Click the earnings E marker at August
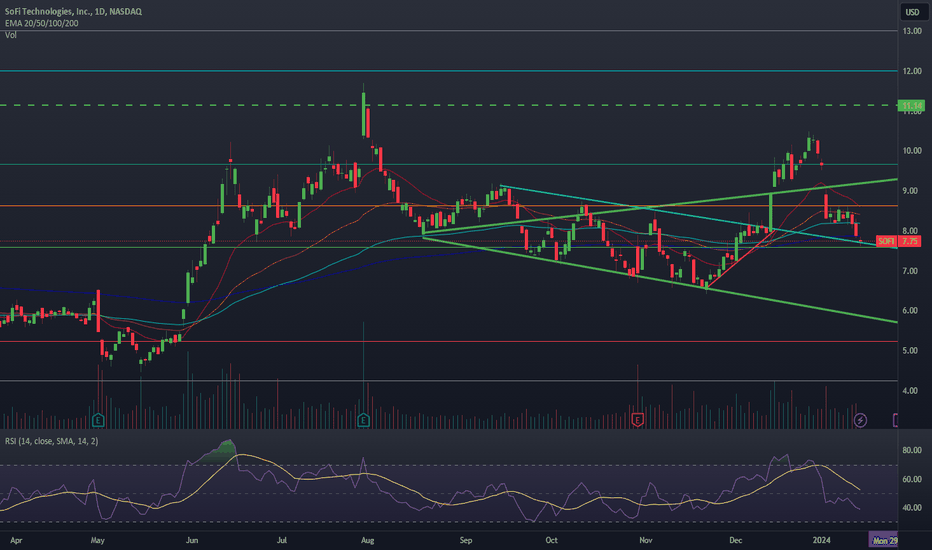The height and width of the screenshot is (550, 932). 364,420
